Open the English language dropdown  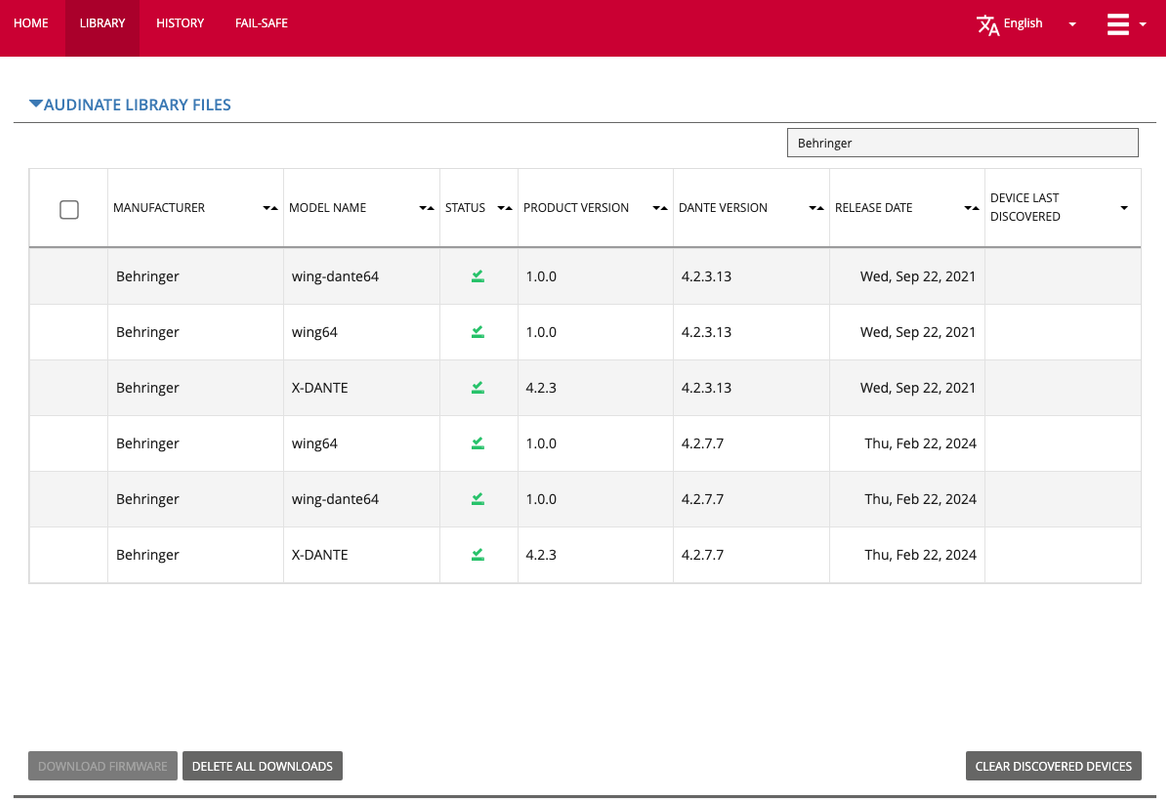click(1041, 24)
